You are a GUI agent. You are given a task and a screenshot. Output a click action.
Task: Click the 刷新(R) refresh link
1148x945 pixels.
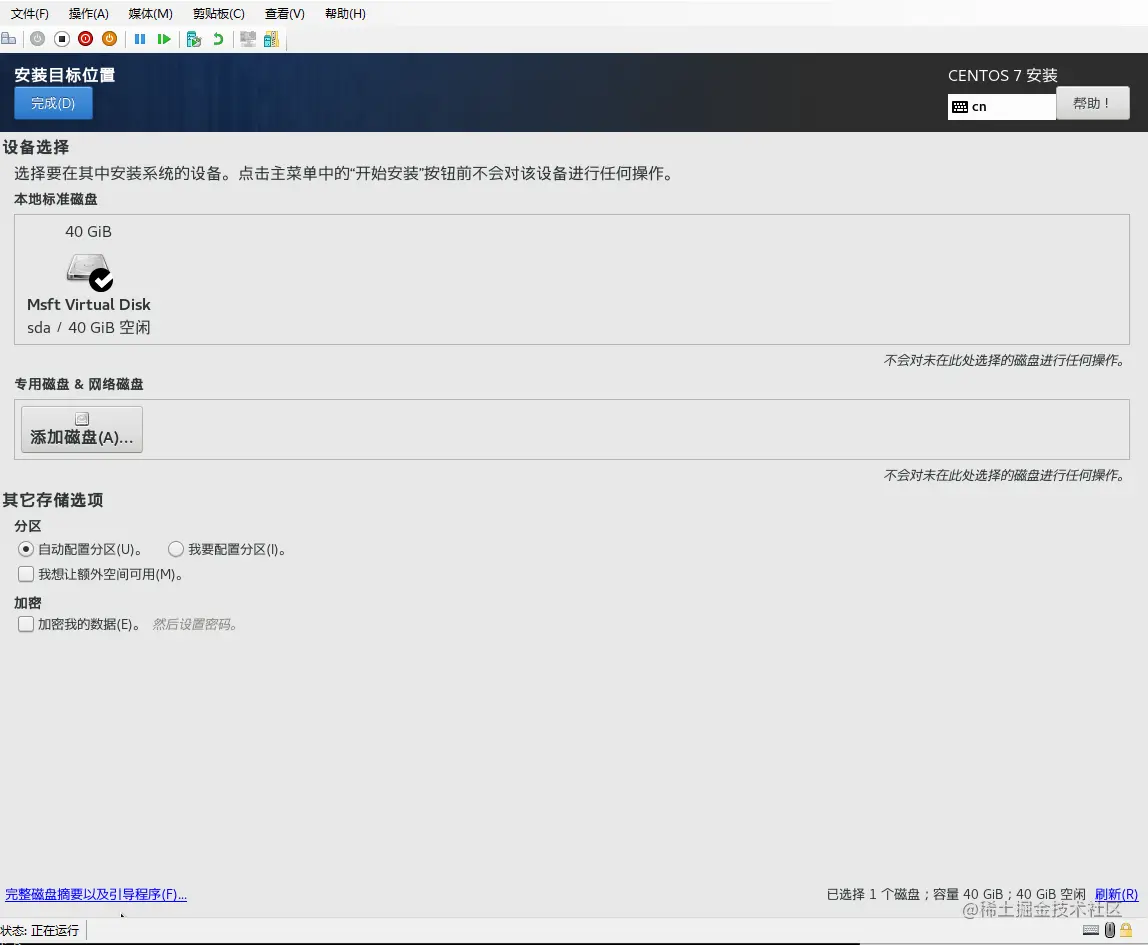1117,894
